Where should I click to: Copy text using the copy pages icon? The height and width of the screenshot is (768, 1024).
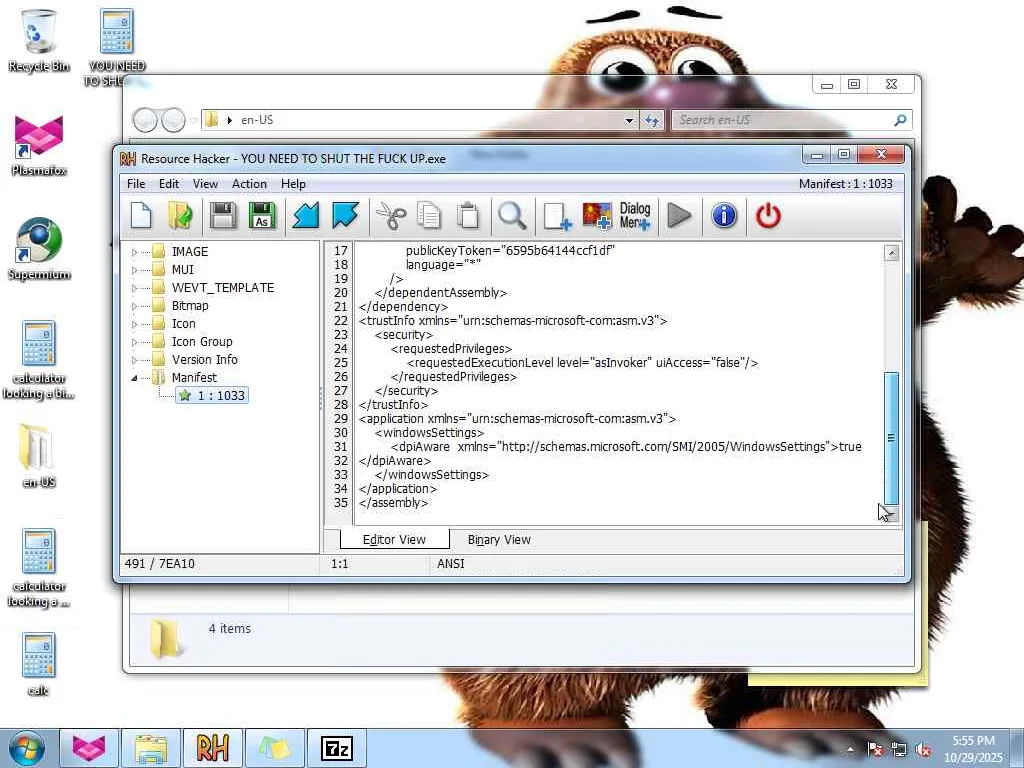click(429, 216)
